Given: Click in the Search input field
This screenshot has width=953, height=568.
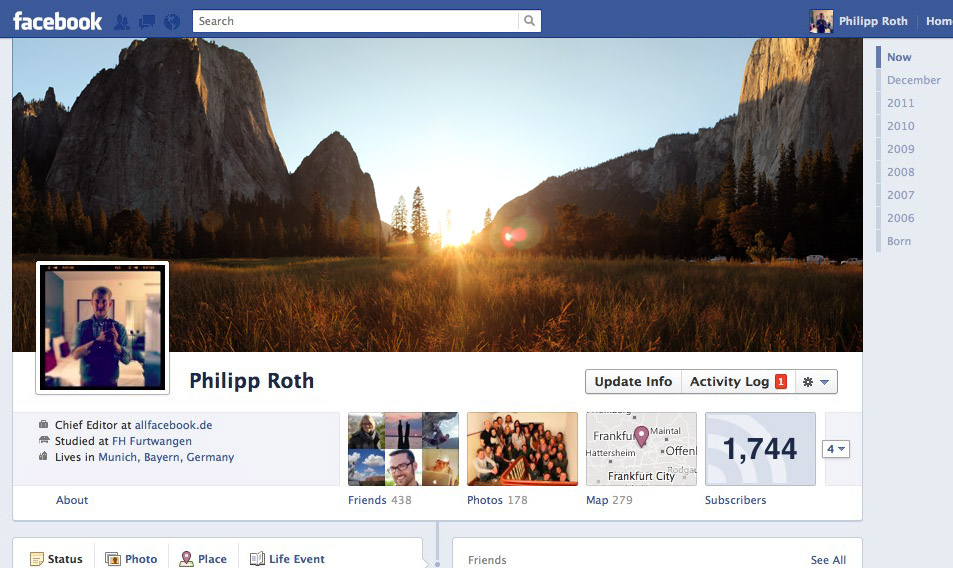Looking at the screenshot, I should [x=355, y=21].
